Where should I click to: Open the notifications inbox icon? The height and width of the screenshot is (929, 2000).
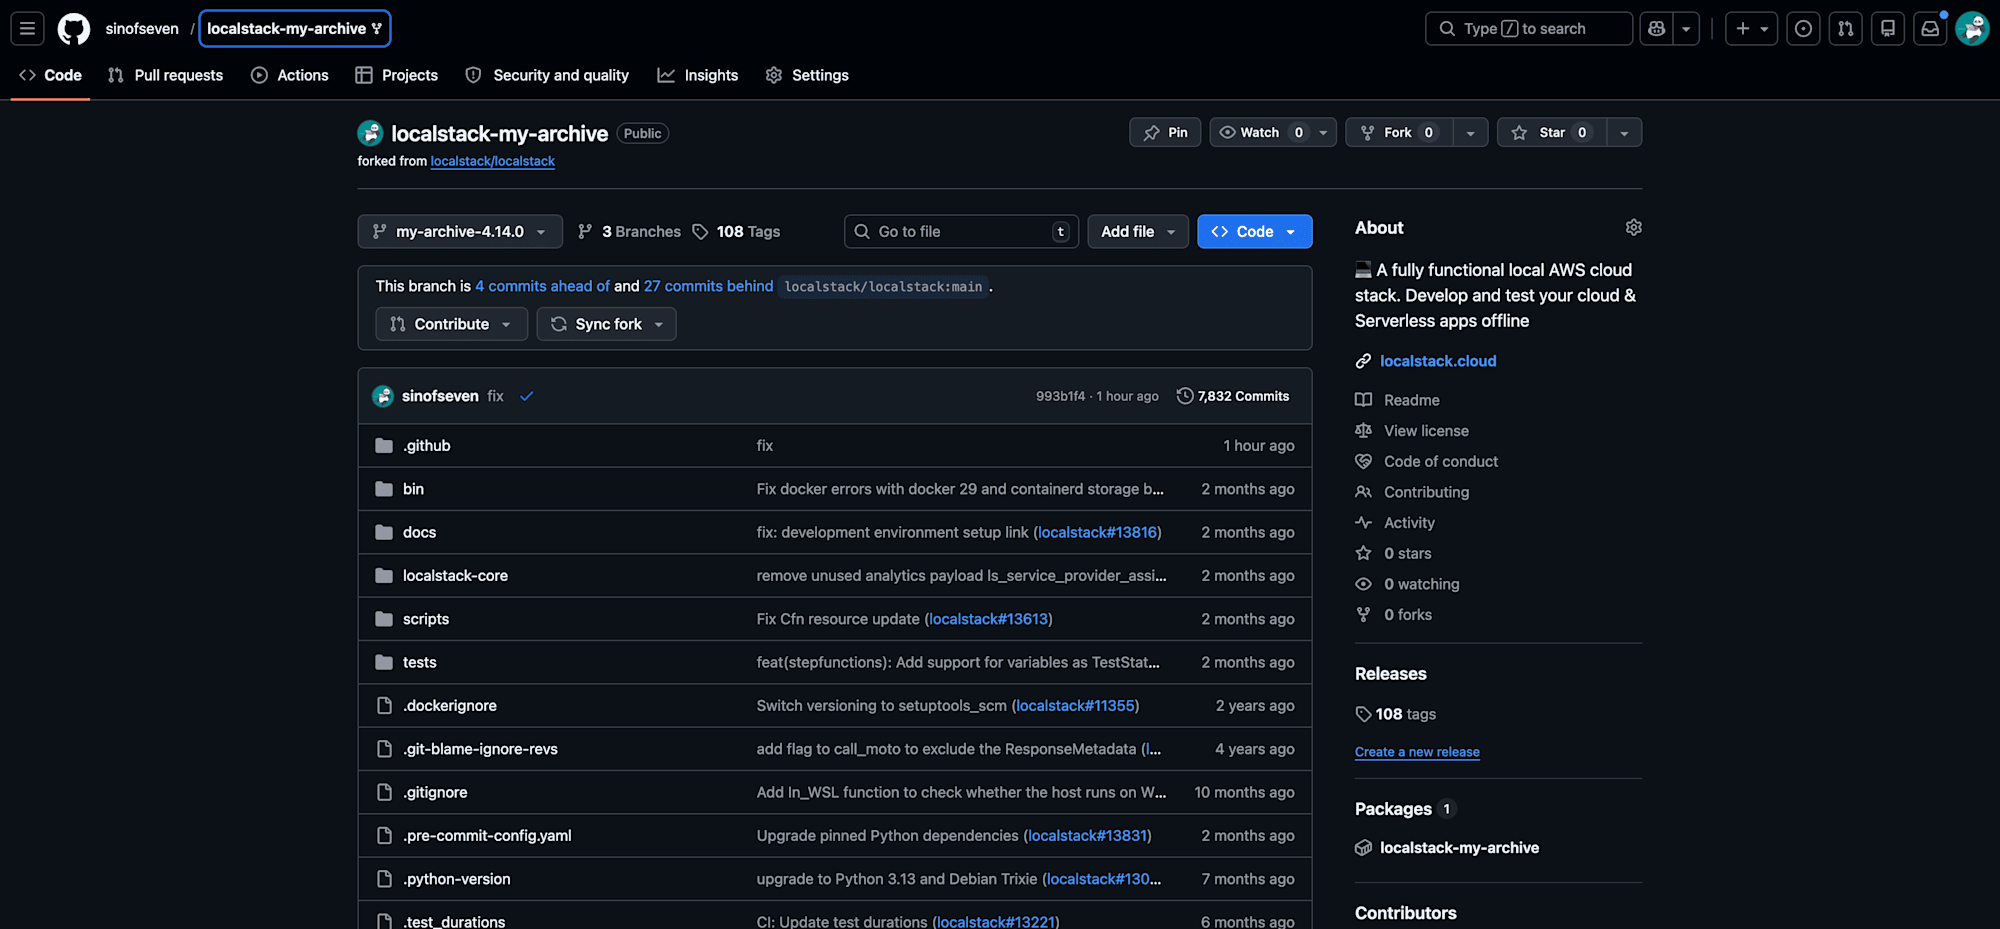coord(1930,29)
